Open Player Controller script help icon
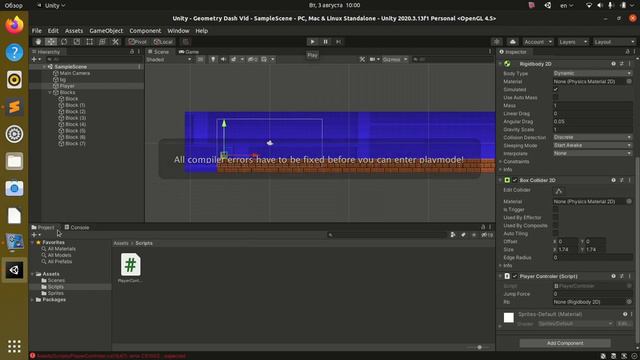Viewport: 640px width, 360px height. pos(613,276)
